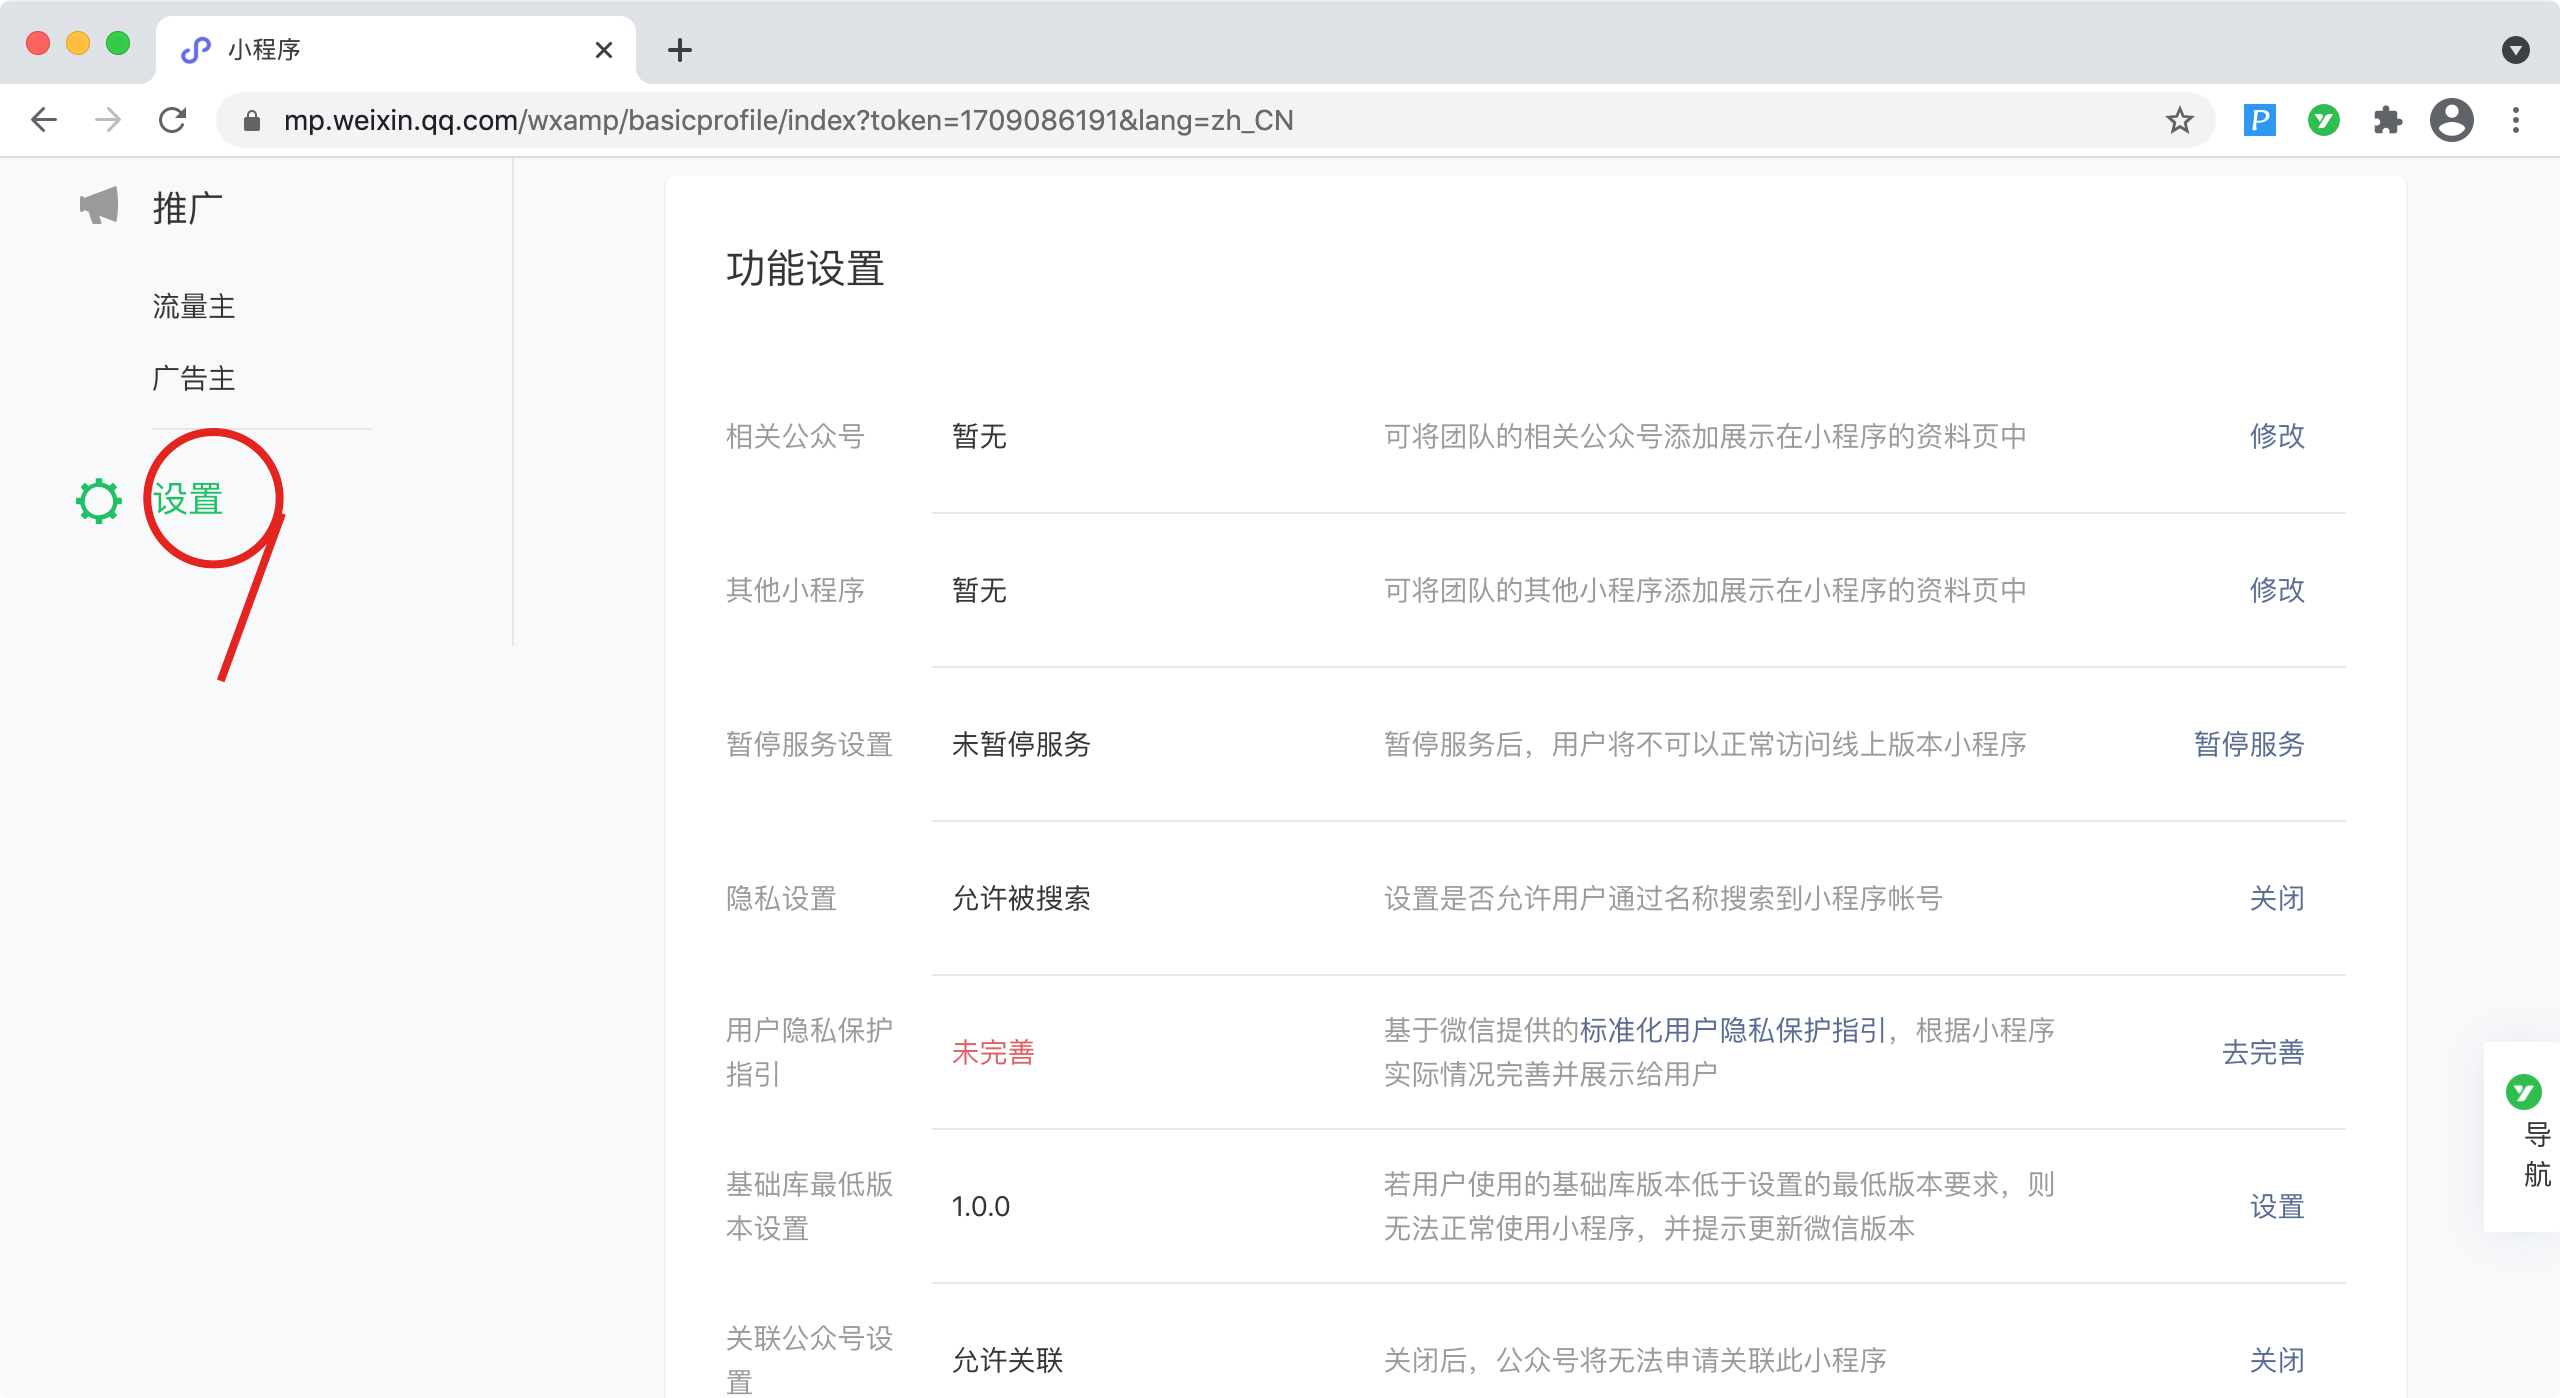Click 修改 for 相关公众号
2560x1398 pixels.
coord(2277,436)
